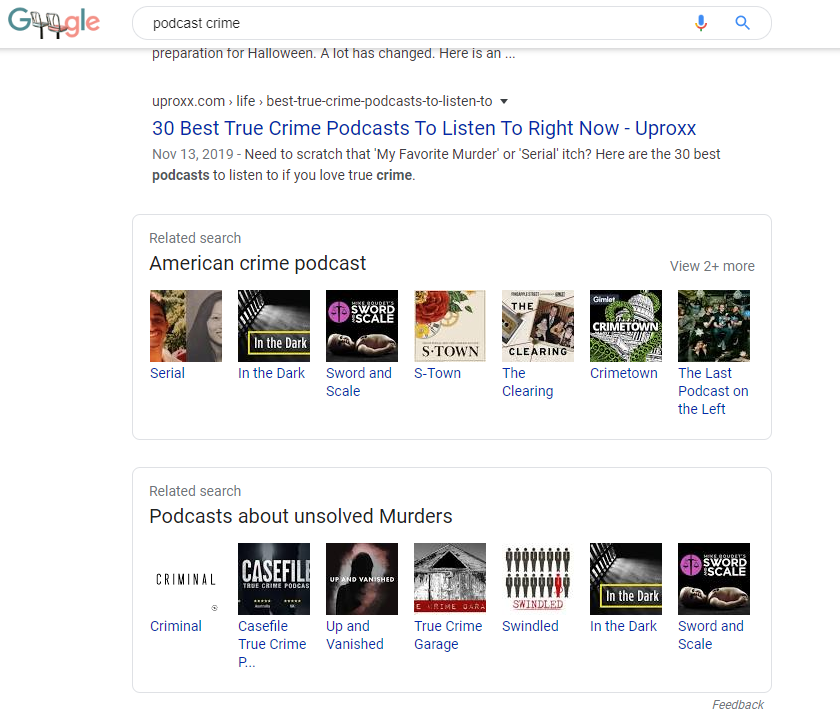Image resolution: width=840 pixels, height=722 pixels.
Task: Click the Criminal podcast logo thumbnail
Action: pyautogui.click(x=185, y=579)
